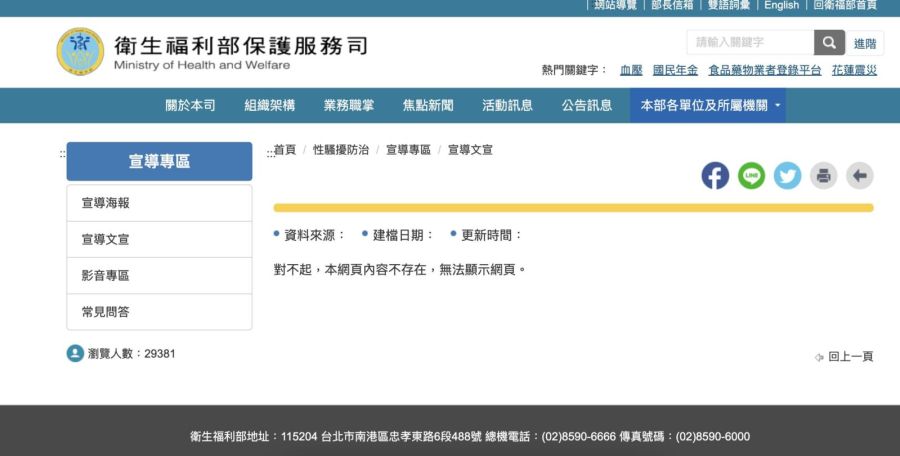Click the 瀏覽人數：29381 text
Screen dimensions: 900x456
131,354
